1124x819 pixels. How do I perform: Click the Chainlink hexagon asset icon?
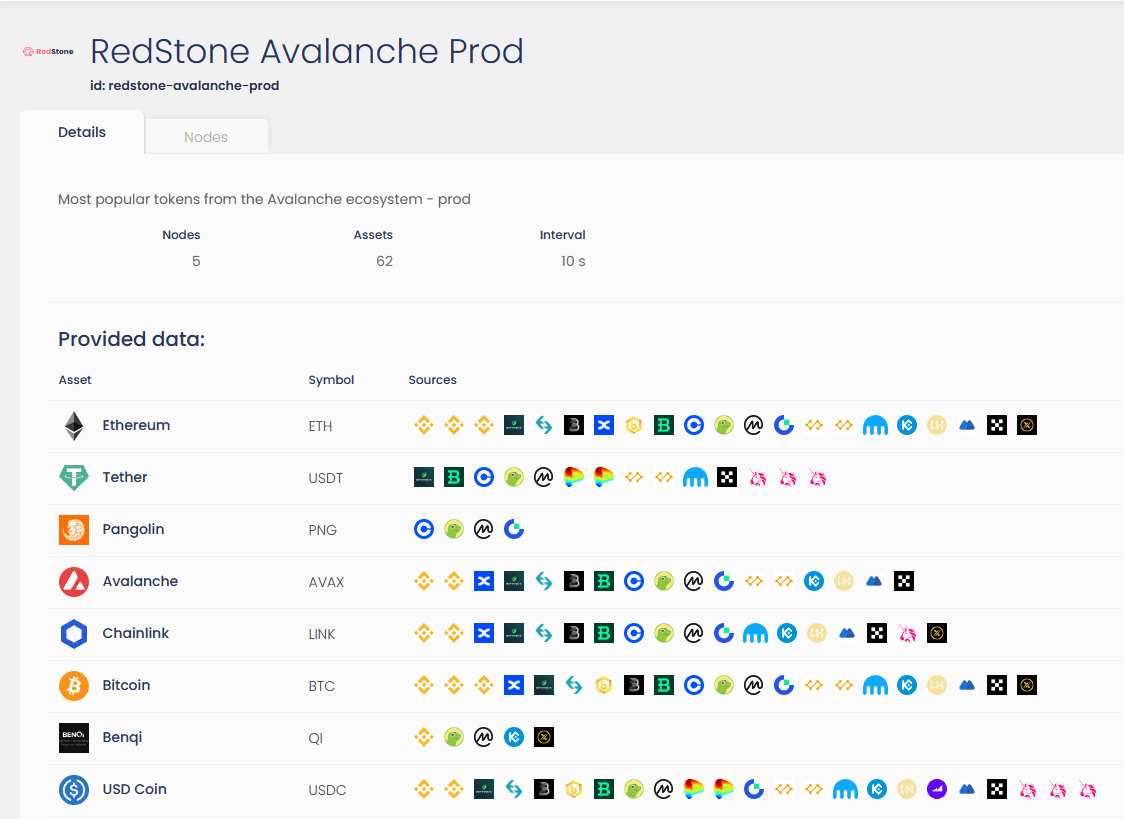pyautogui.click(x=74, y=634)
